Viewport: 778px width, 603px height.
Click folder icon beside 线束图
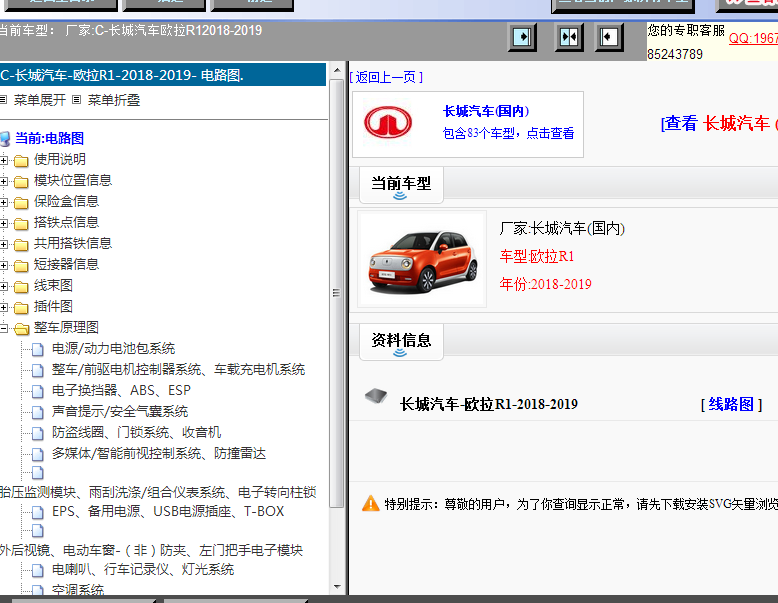[21, 286]
